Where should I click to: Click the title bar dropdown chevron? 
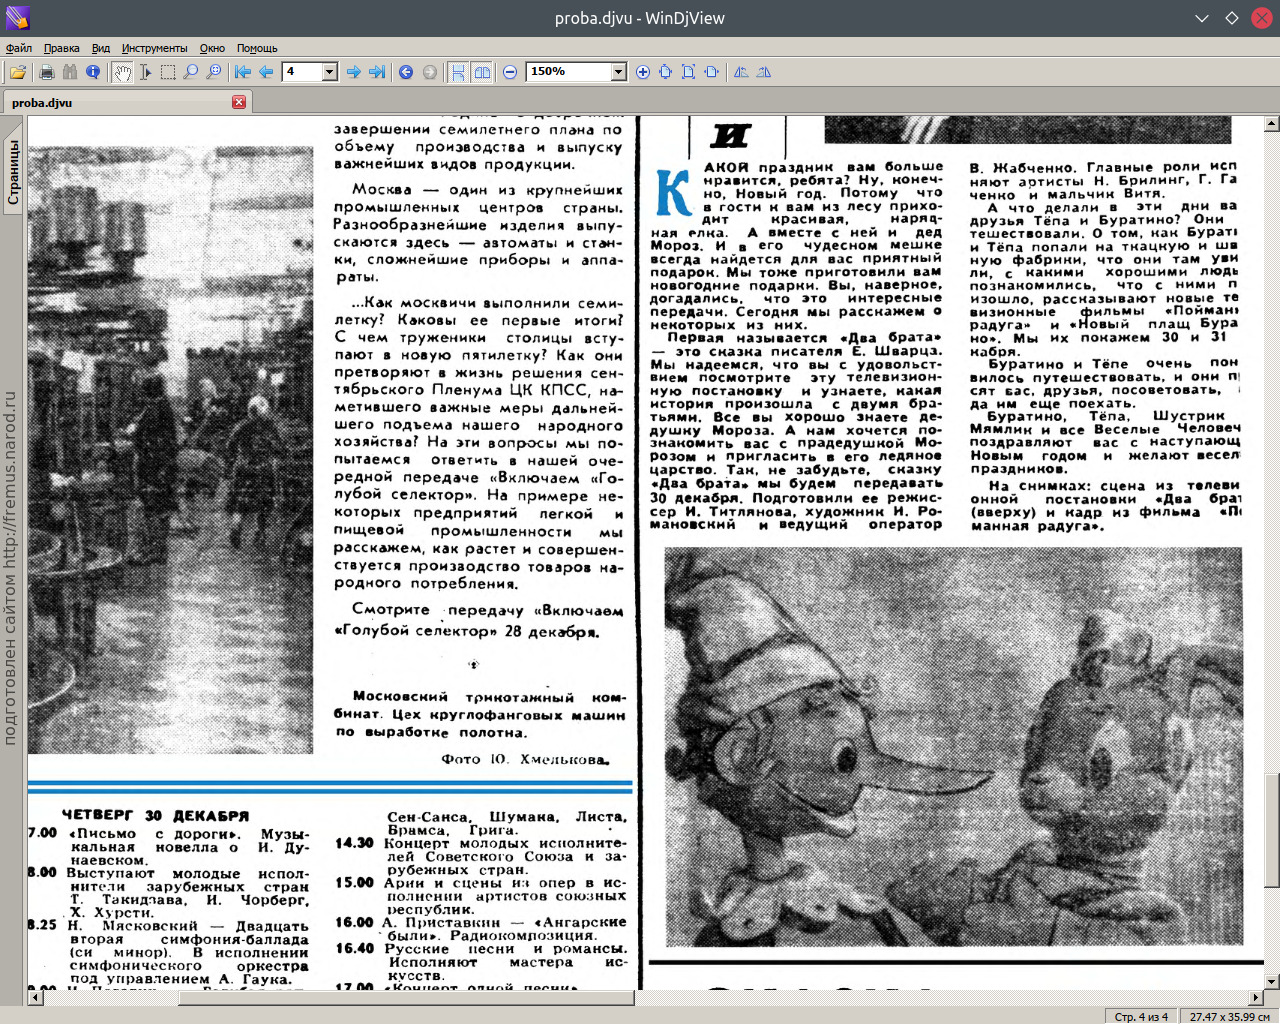[x=1202, y=18]
